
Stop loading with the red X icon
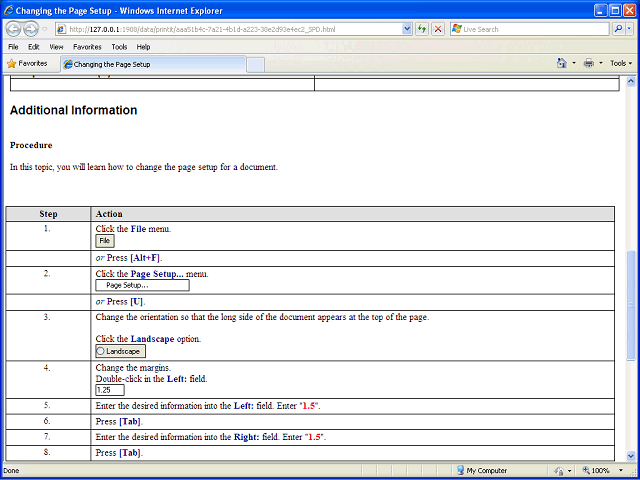tap(438, 29)
